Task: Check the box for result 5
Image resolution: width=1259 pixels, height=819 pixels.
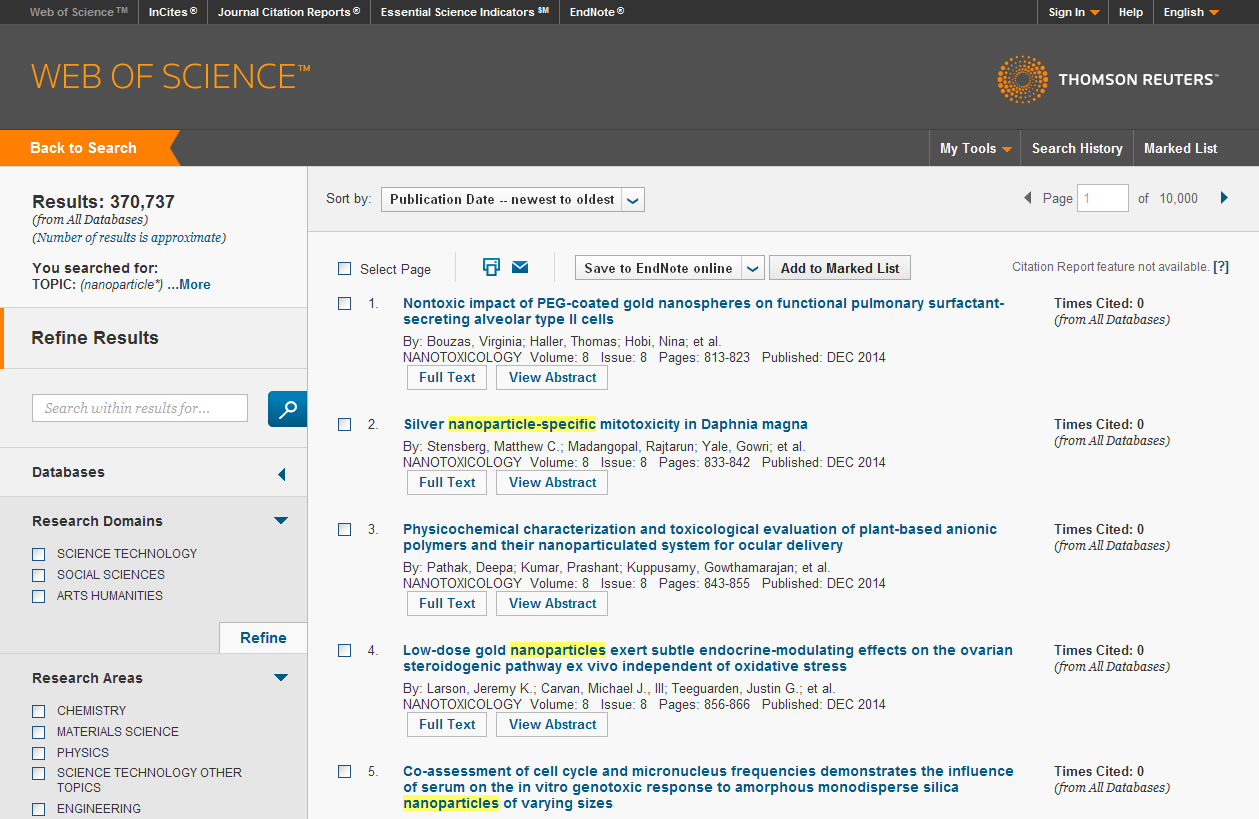Action: coord(344,771)
